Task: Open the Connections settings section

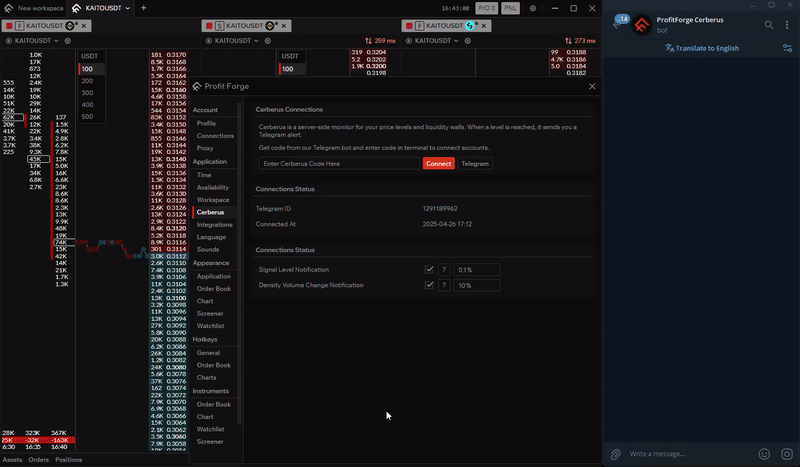Action: (215, 136)
